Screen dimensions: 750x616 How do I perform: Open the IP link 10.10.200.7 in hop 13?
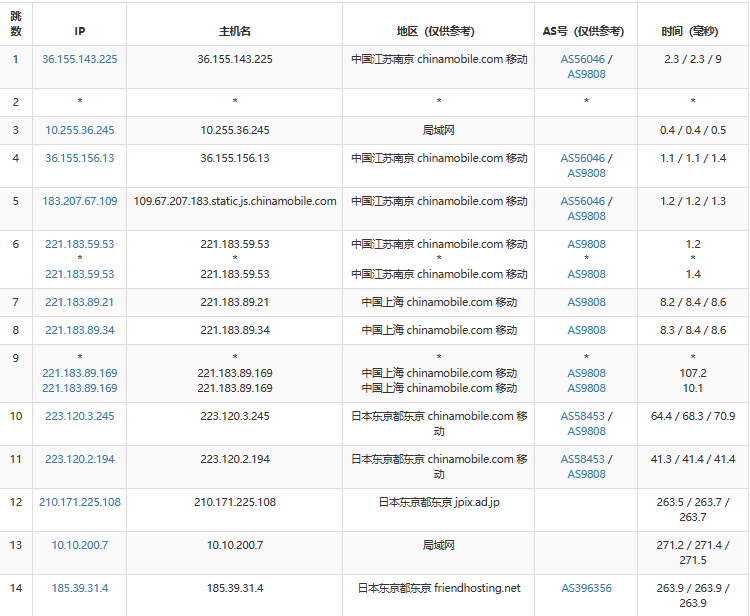click(79, 545)
